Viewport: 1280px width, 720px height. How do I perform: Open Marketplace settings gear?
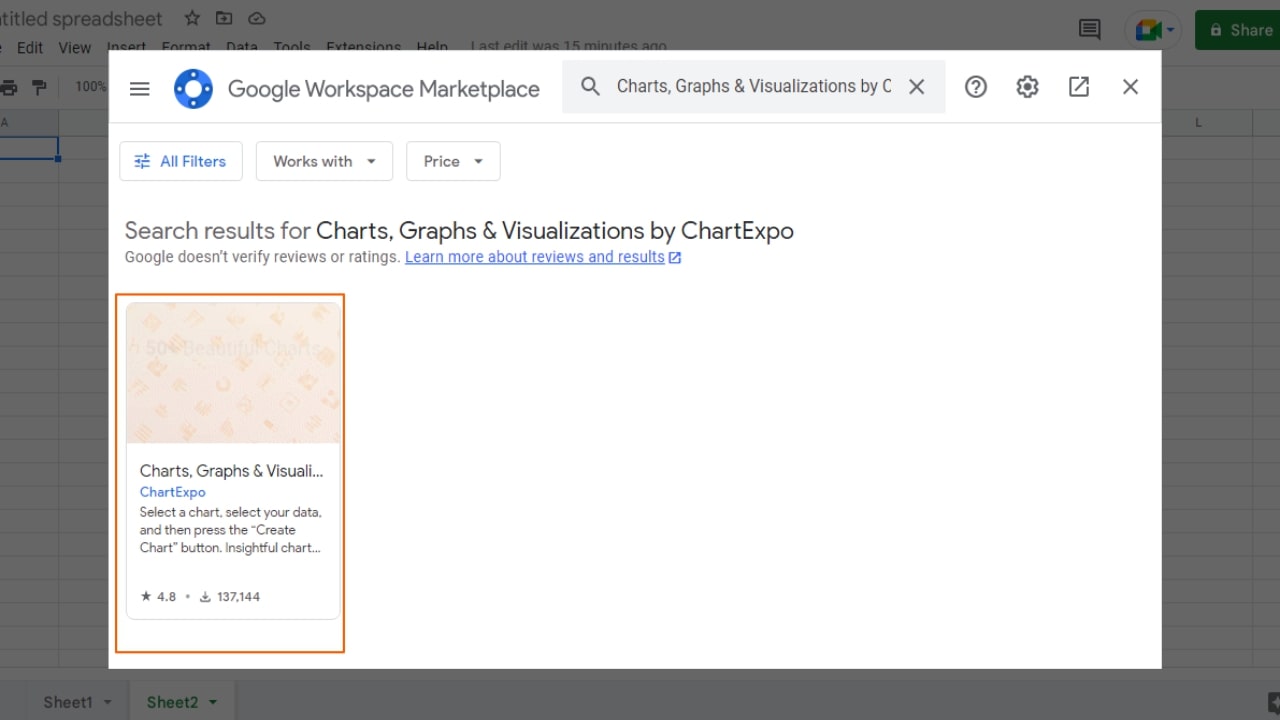pos(1027,87)
